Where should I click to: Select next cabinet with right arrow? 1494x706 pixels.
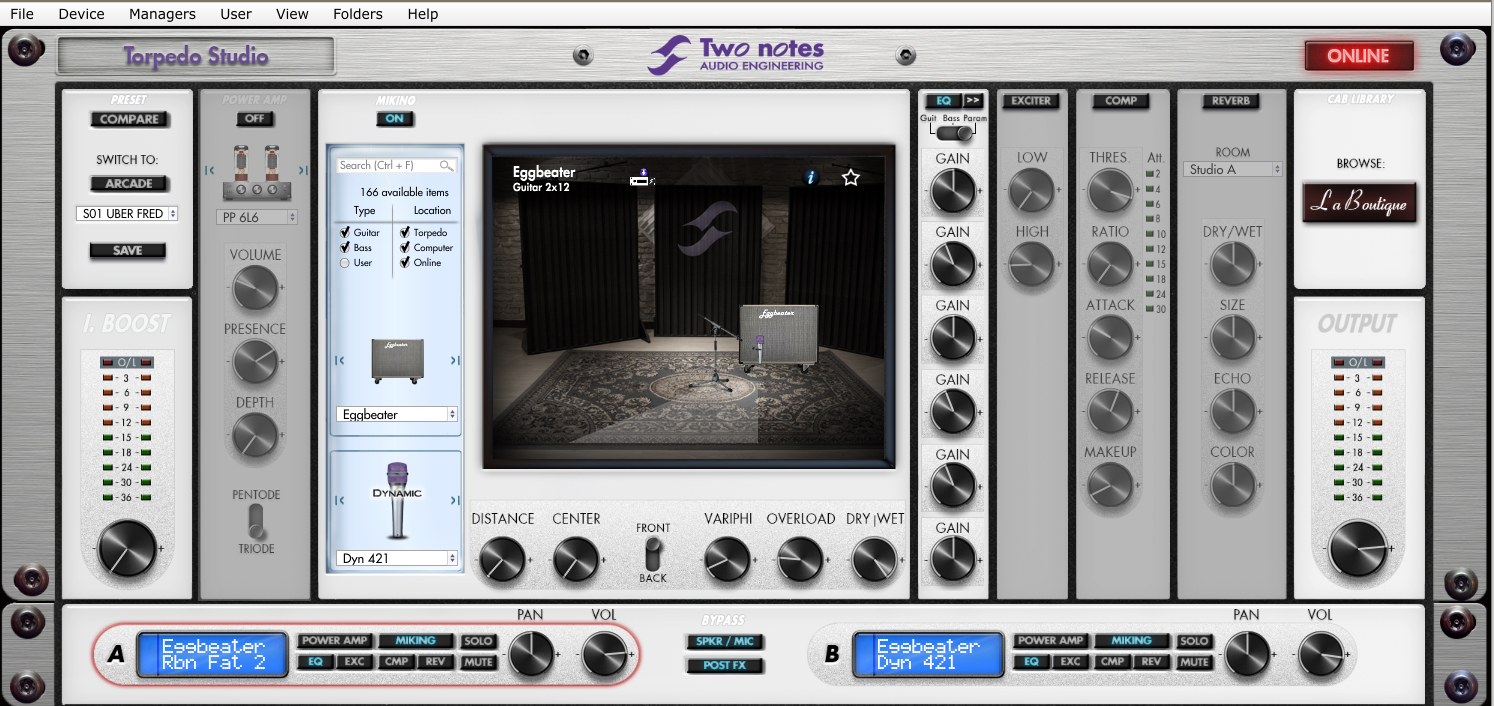[x=455, y=361]
